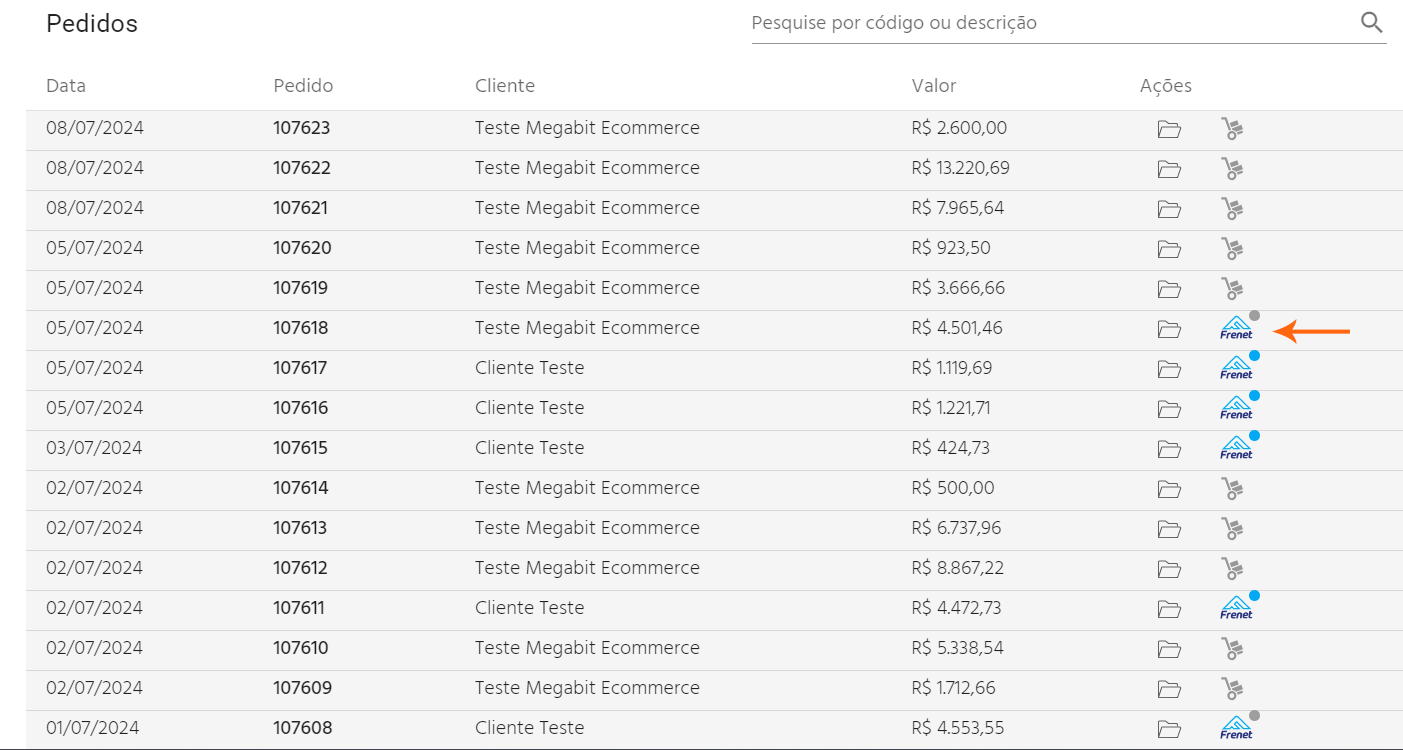Open folder icon for order 107623
This screenshot has height=750, width=1403.
[x=1169, y=129]
